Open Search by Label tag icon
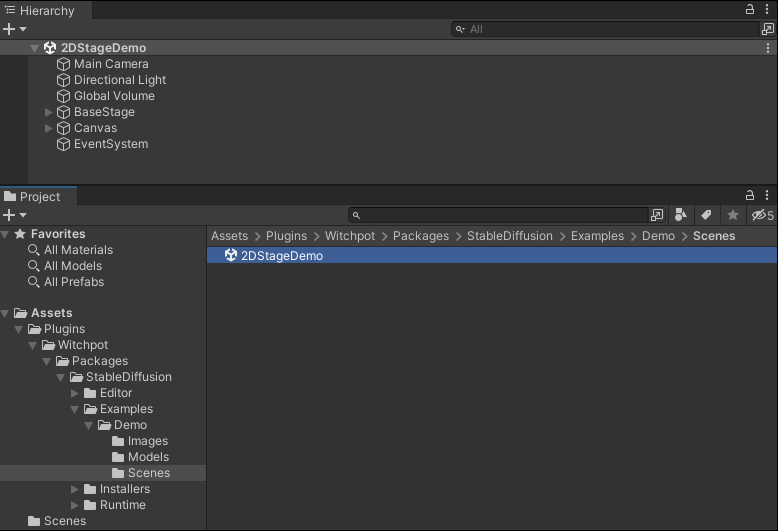The width and height of the screenshot is (778, 531). [x=706, y=215]
